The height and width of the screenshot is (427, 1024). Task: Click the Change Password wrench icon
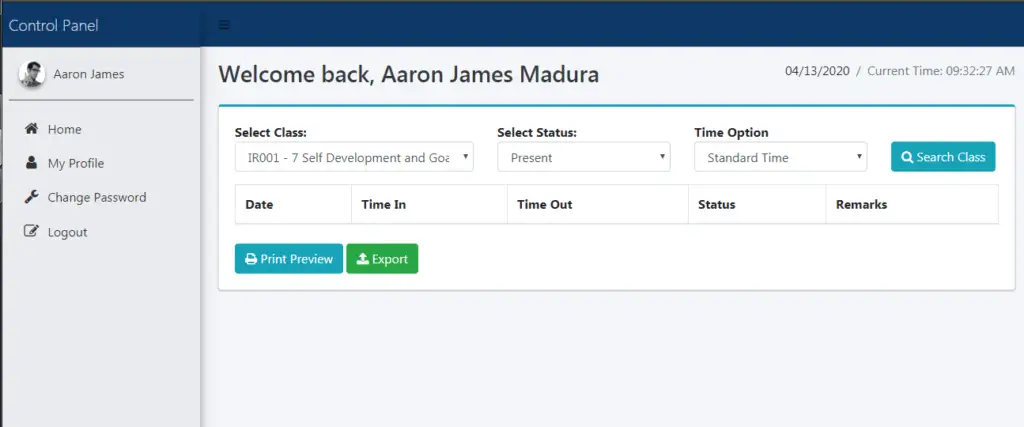coord(32,197)
